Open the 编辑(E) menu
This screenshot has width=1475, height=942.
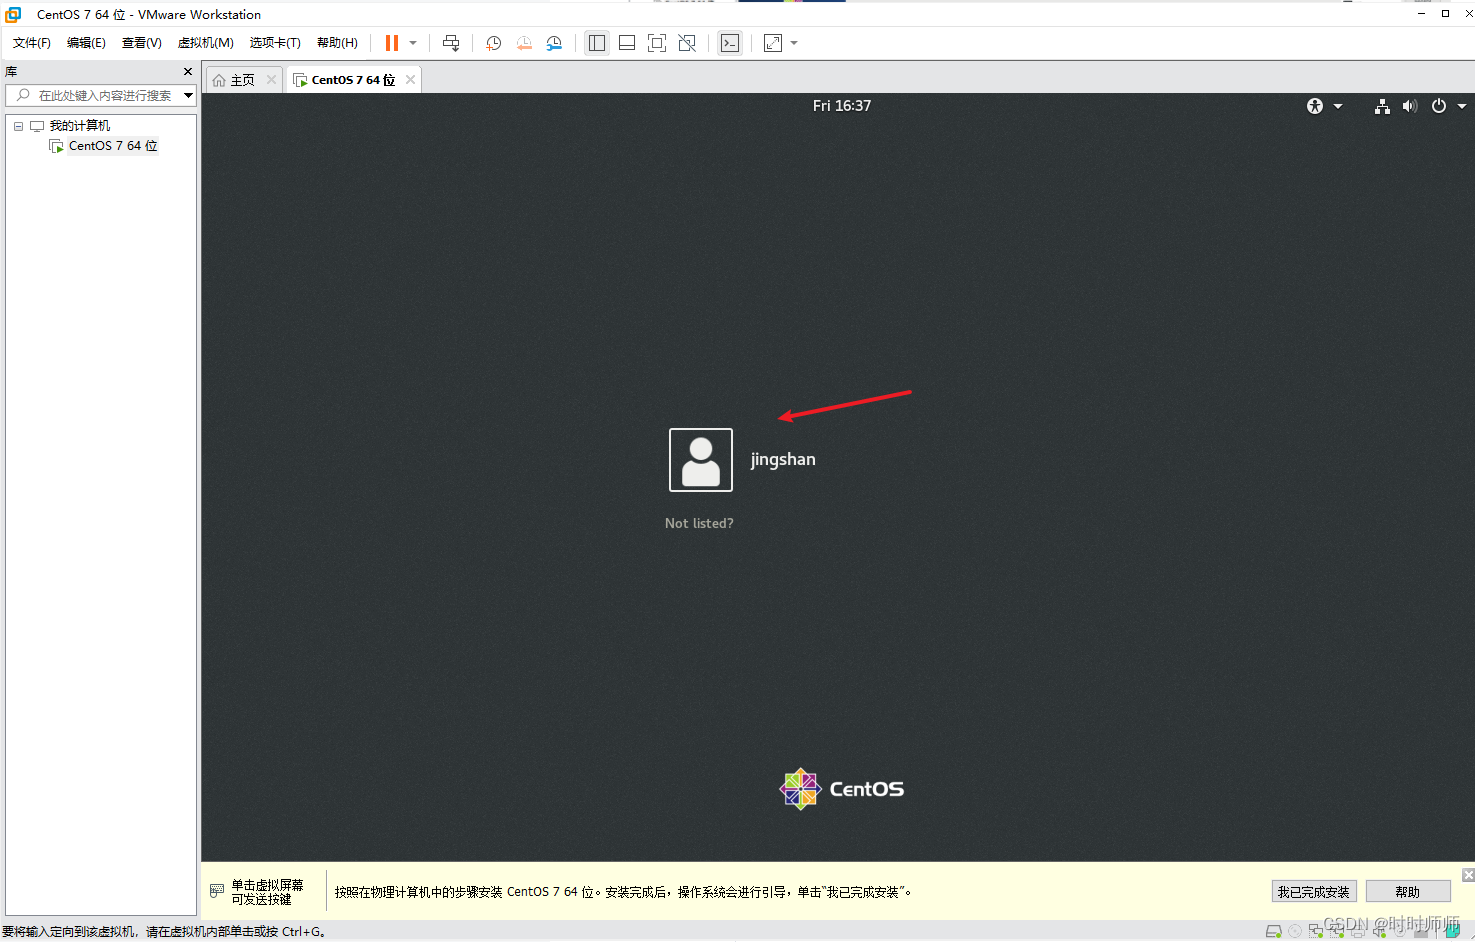coord(86,43)
